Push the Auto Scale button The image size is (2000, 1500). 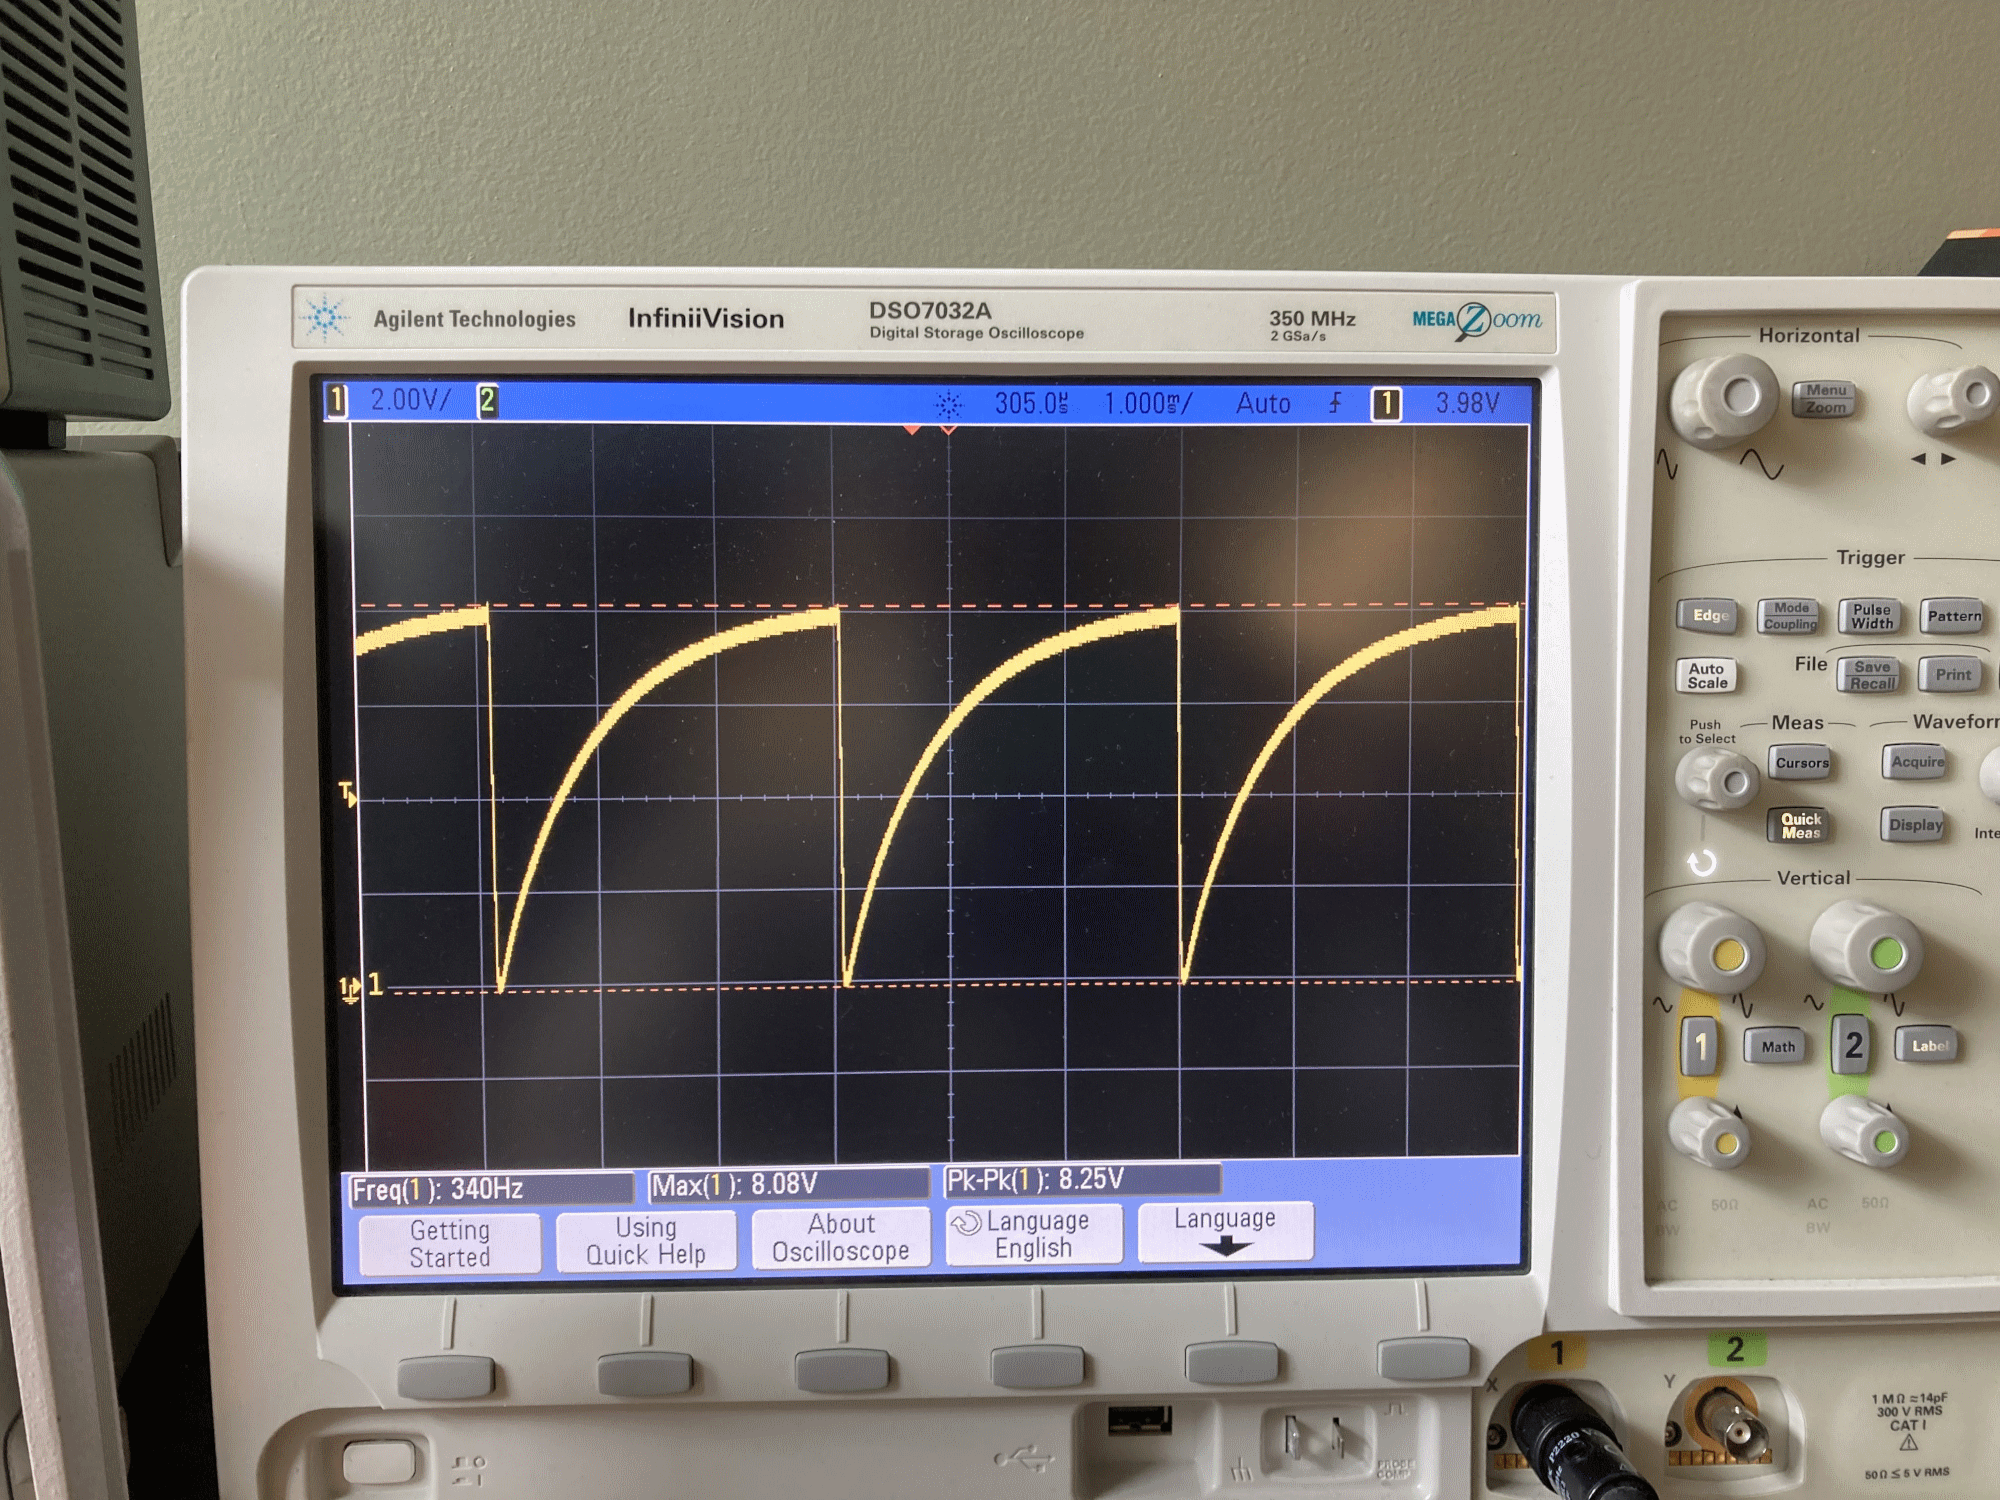coord(1707,676)
